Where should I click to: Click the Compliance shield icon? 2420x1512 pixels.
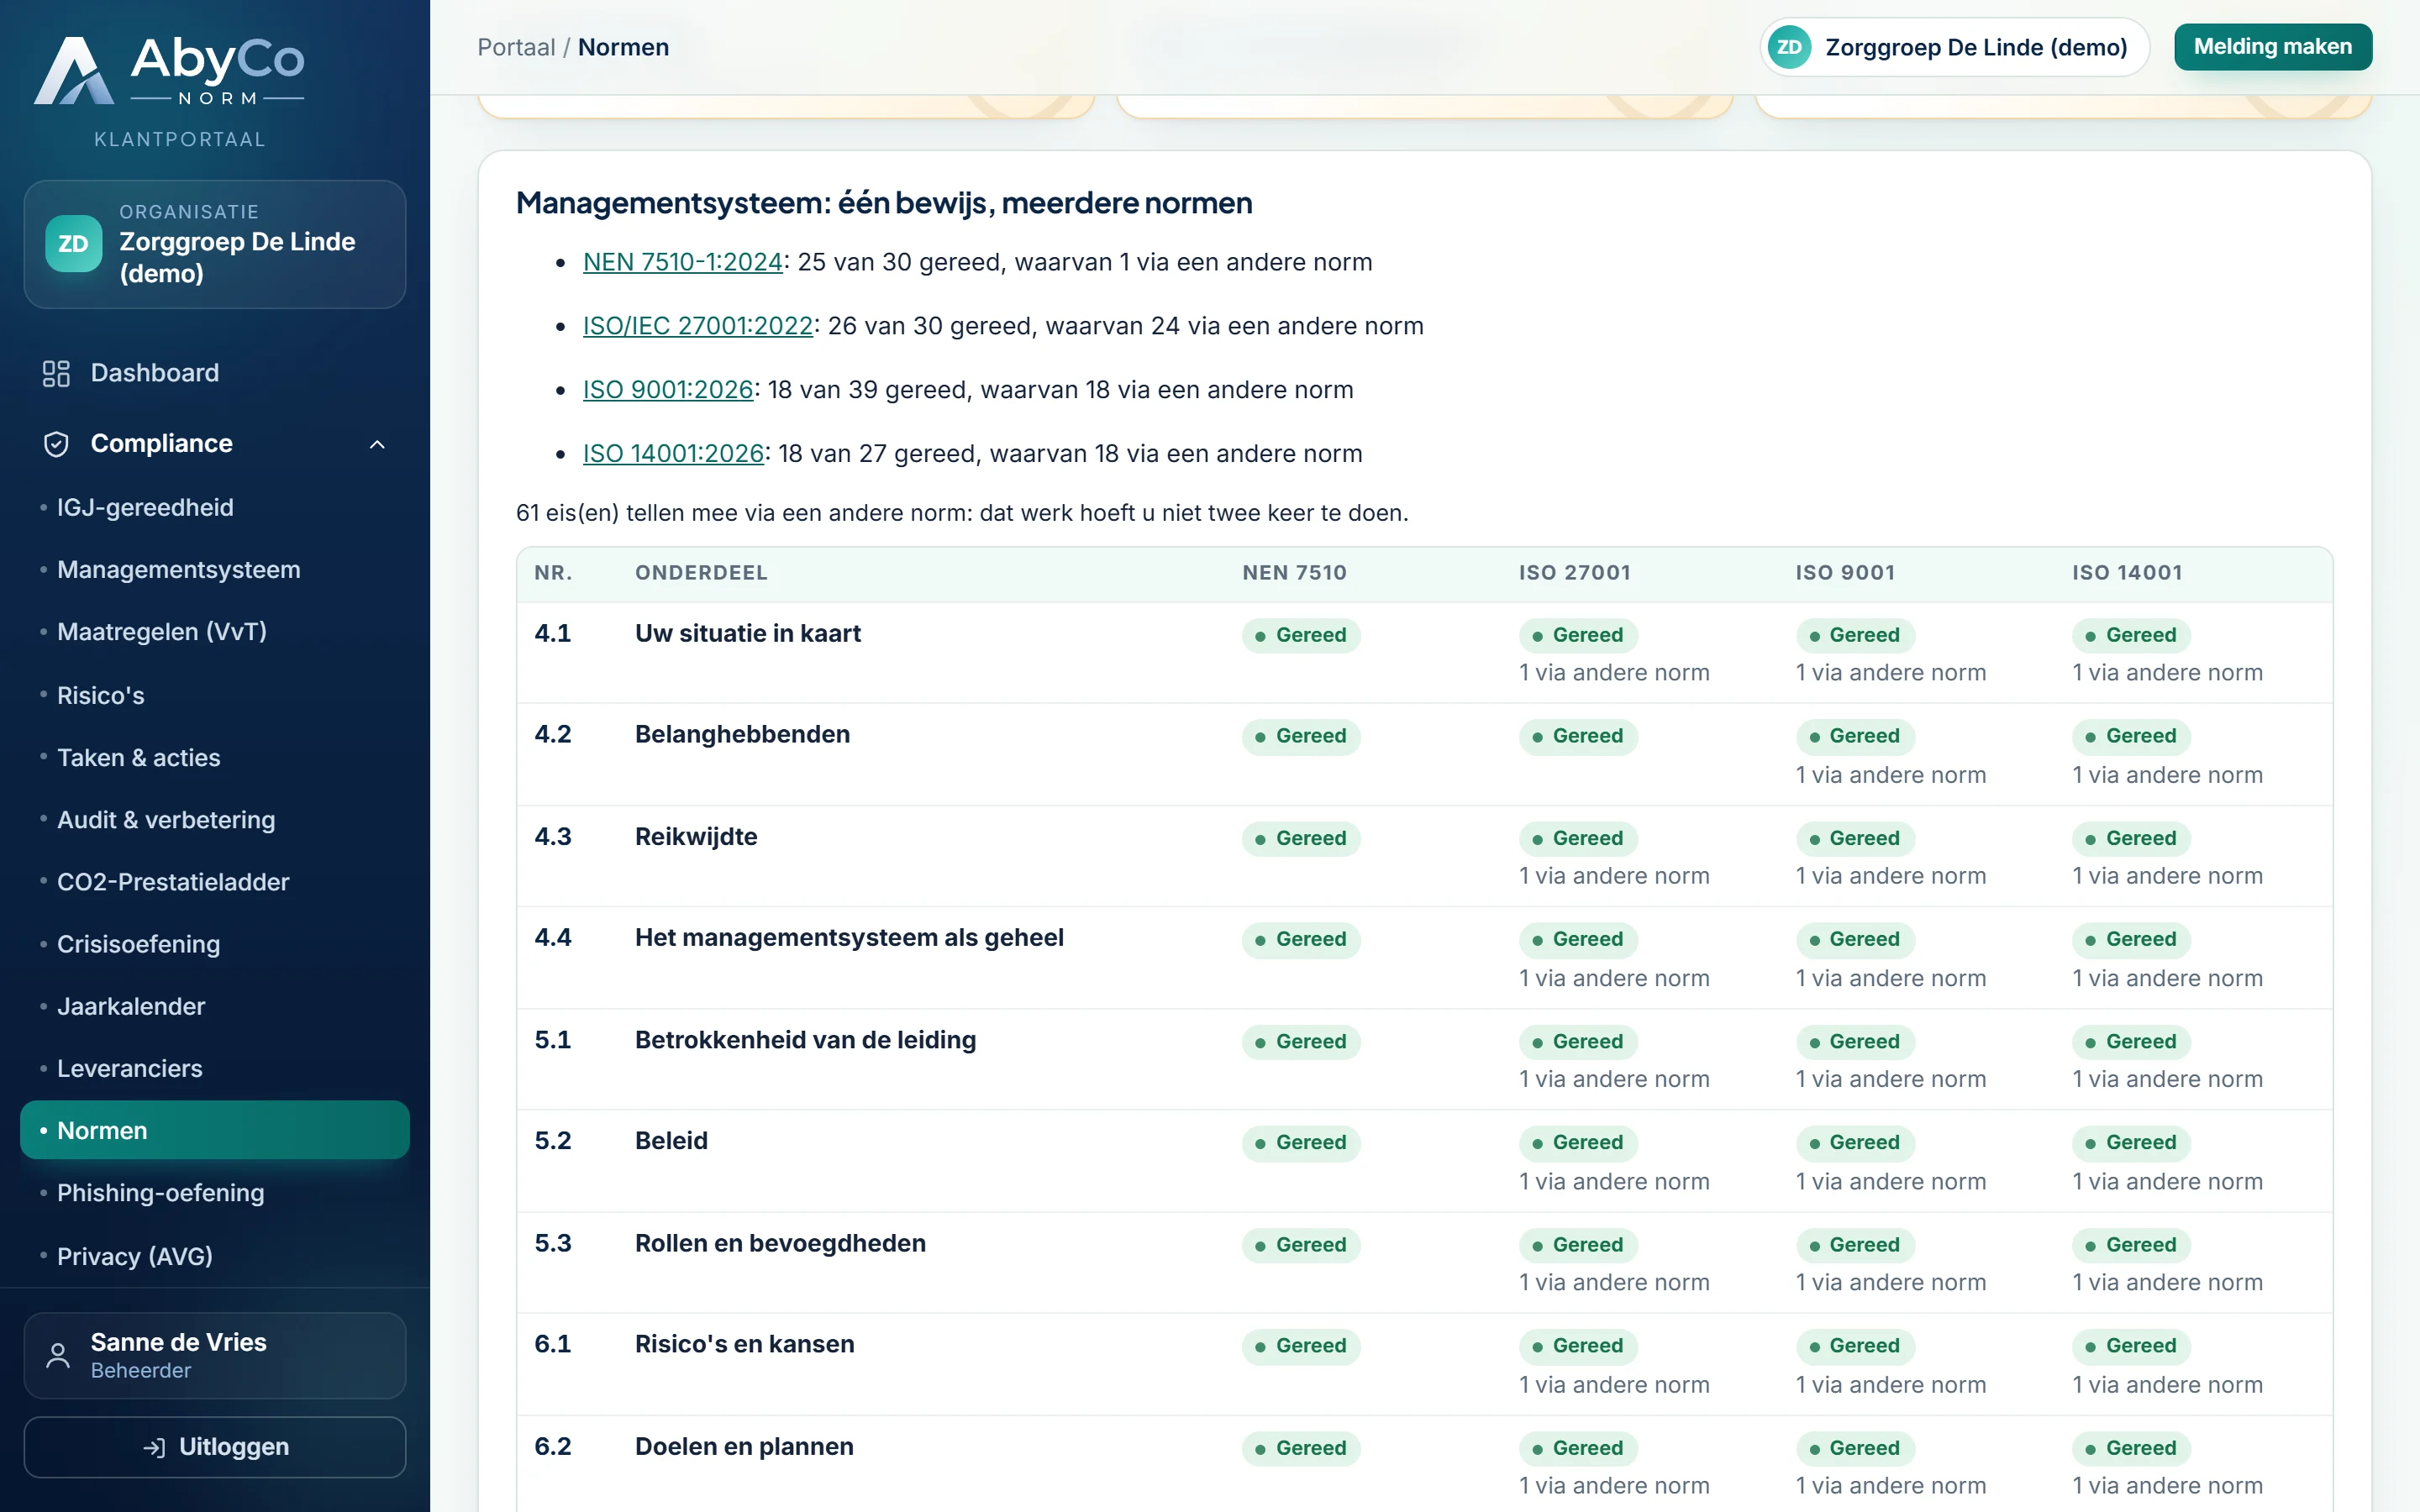pos(56,443)
